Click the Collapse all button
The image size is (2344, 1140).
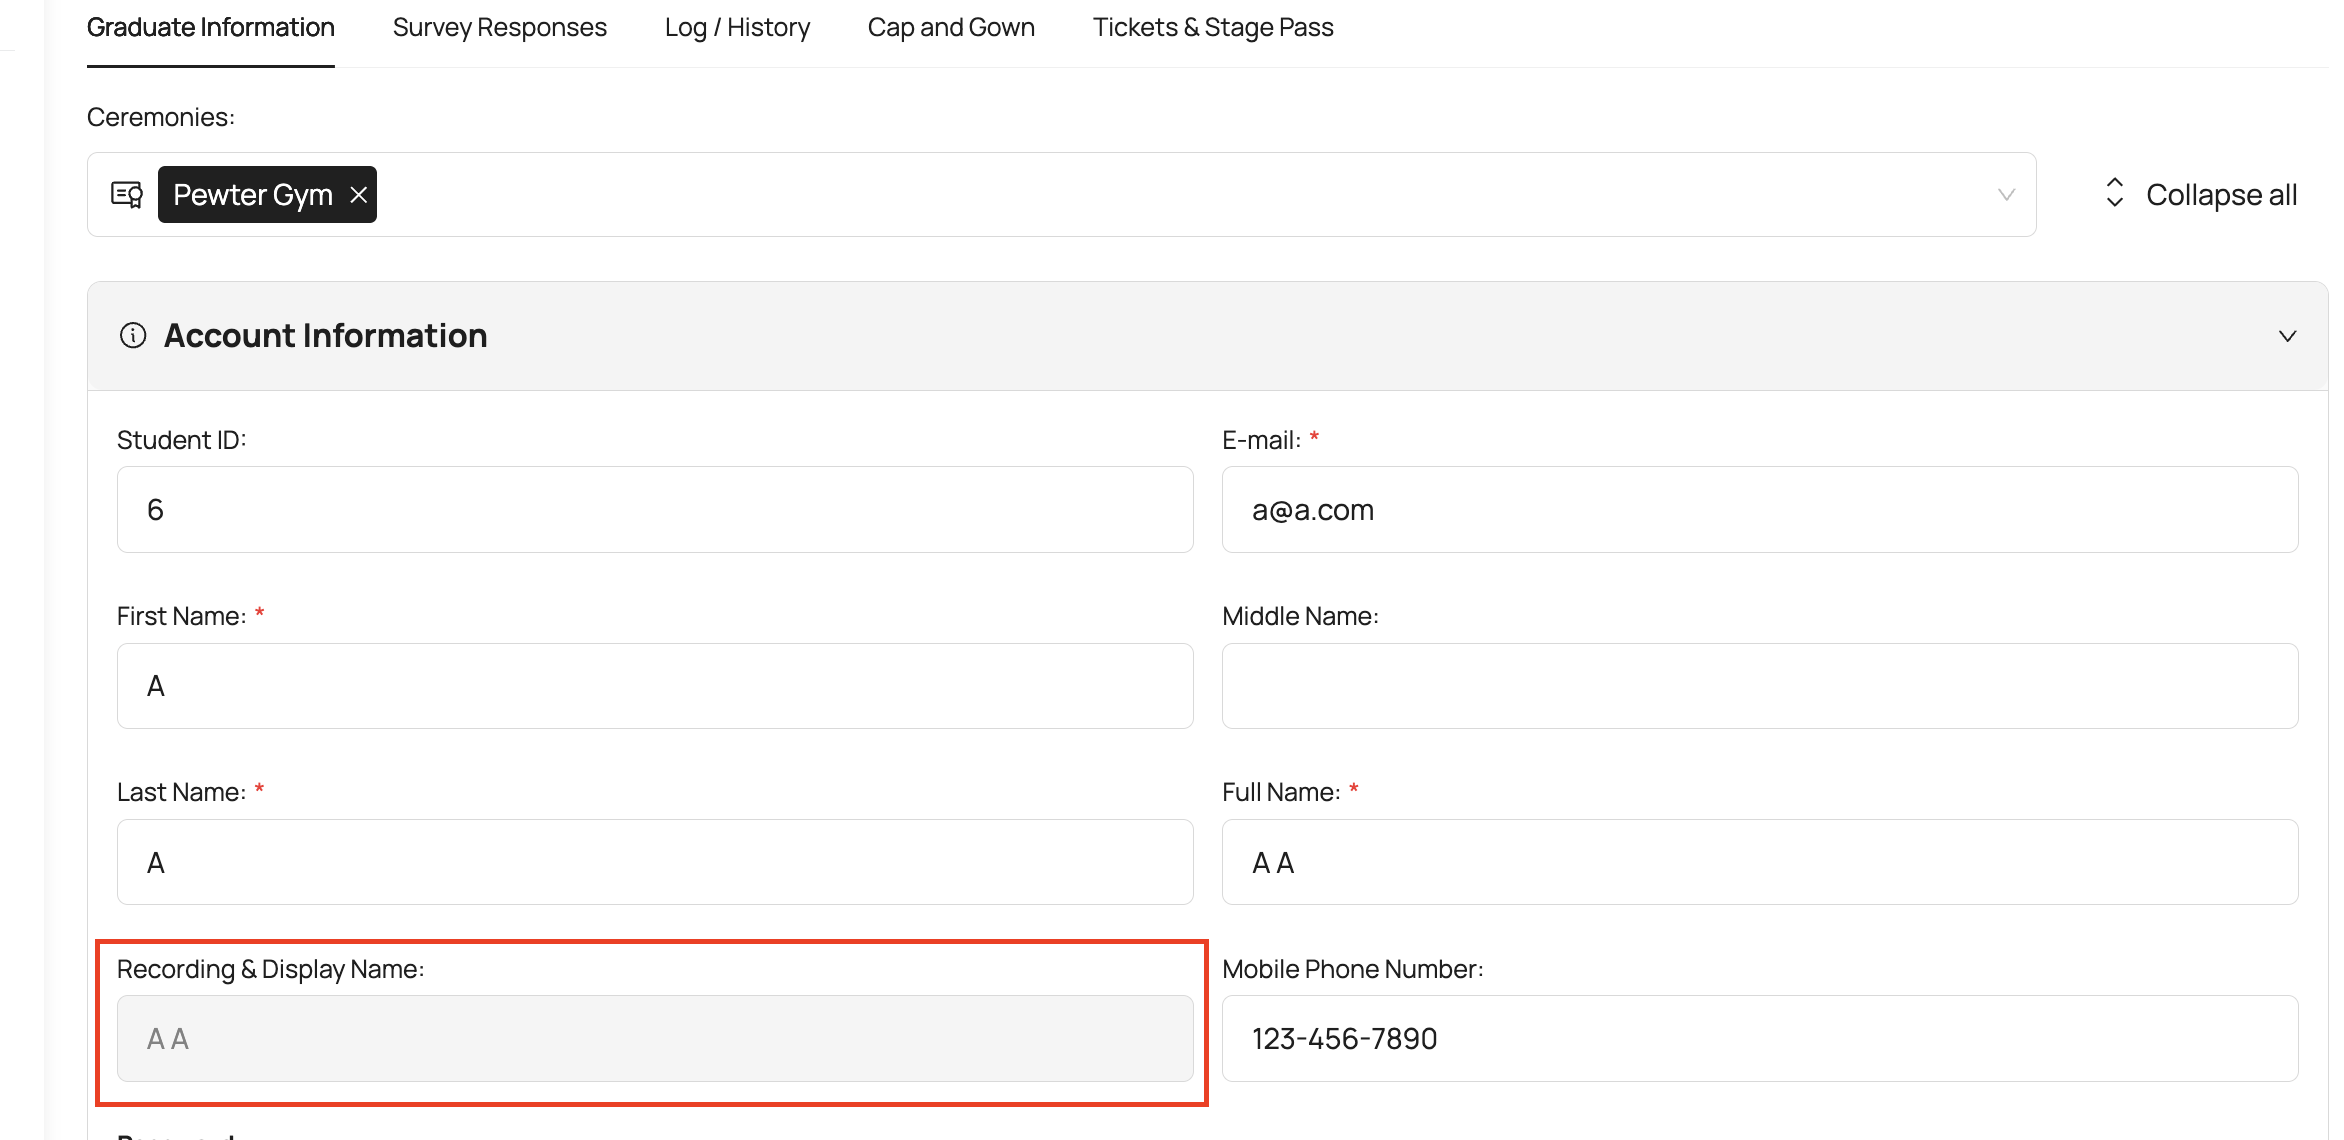pos(2220,195)
